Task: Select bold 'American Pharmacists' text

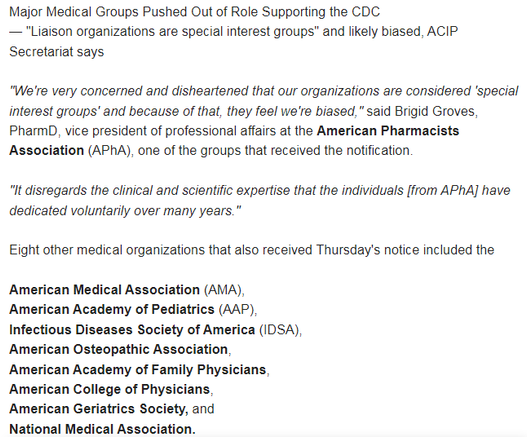Action: point(388,130)
